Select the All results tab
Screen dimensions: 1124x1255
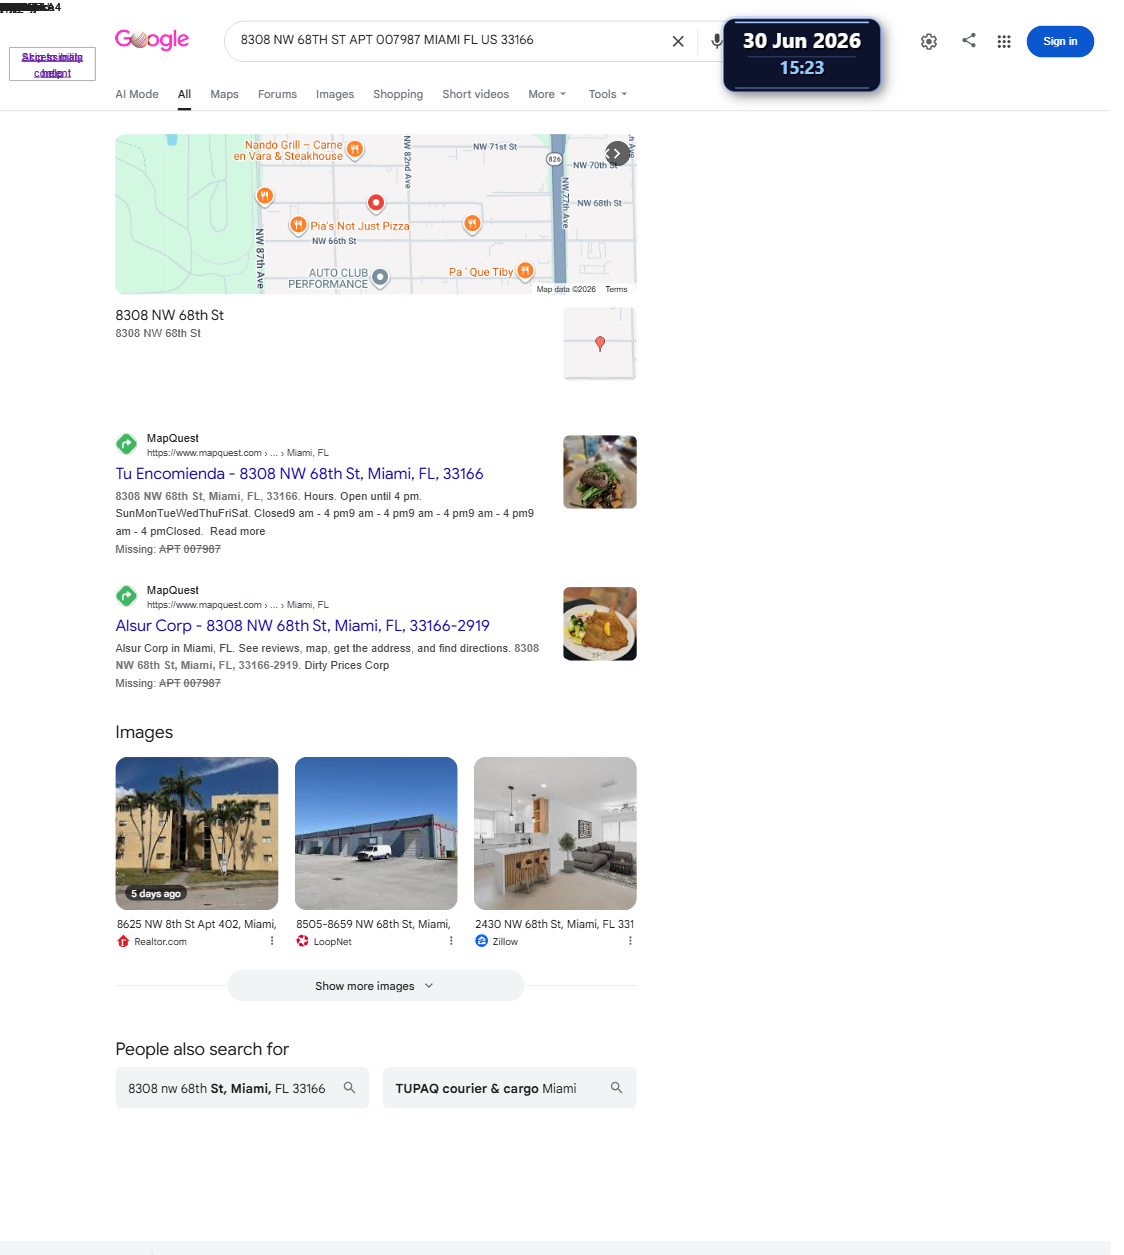[184, 94]
